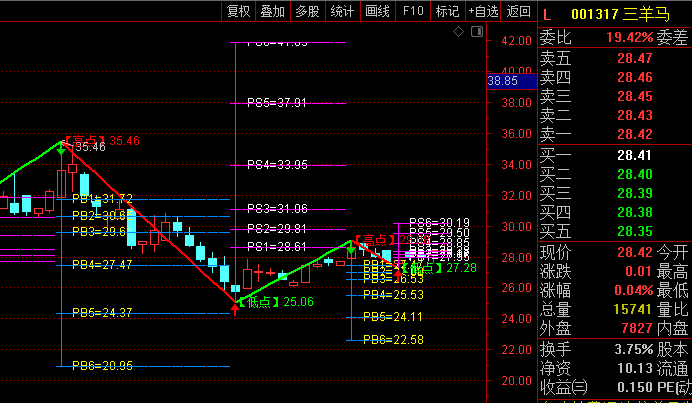Toggle the panel layout icon beside diamond
The height and width of the screenshot is (403, 692).
point(477,32)
